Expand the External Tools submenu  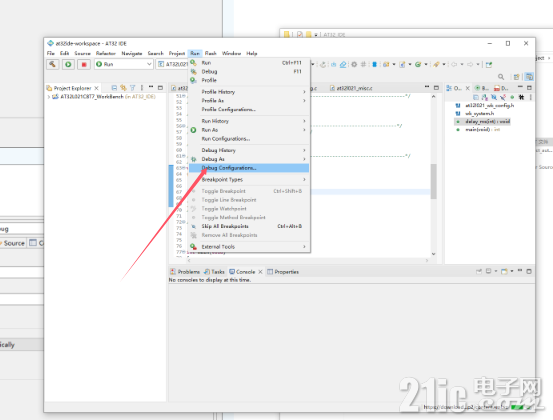pos(249,246)
